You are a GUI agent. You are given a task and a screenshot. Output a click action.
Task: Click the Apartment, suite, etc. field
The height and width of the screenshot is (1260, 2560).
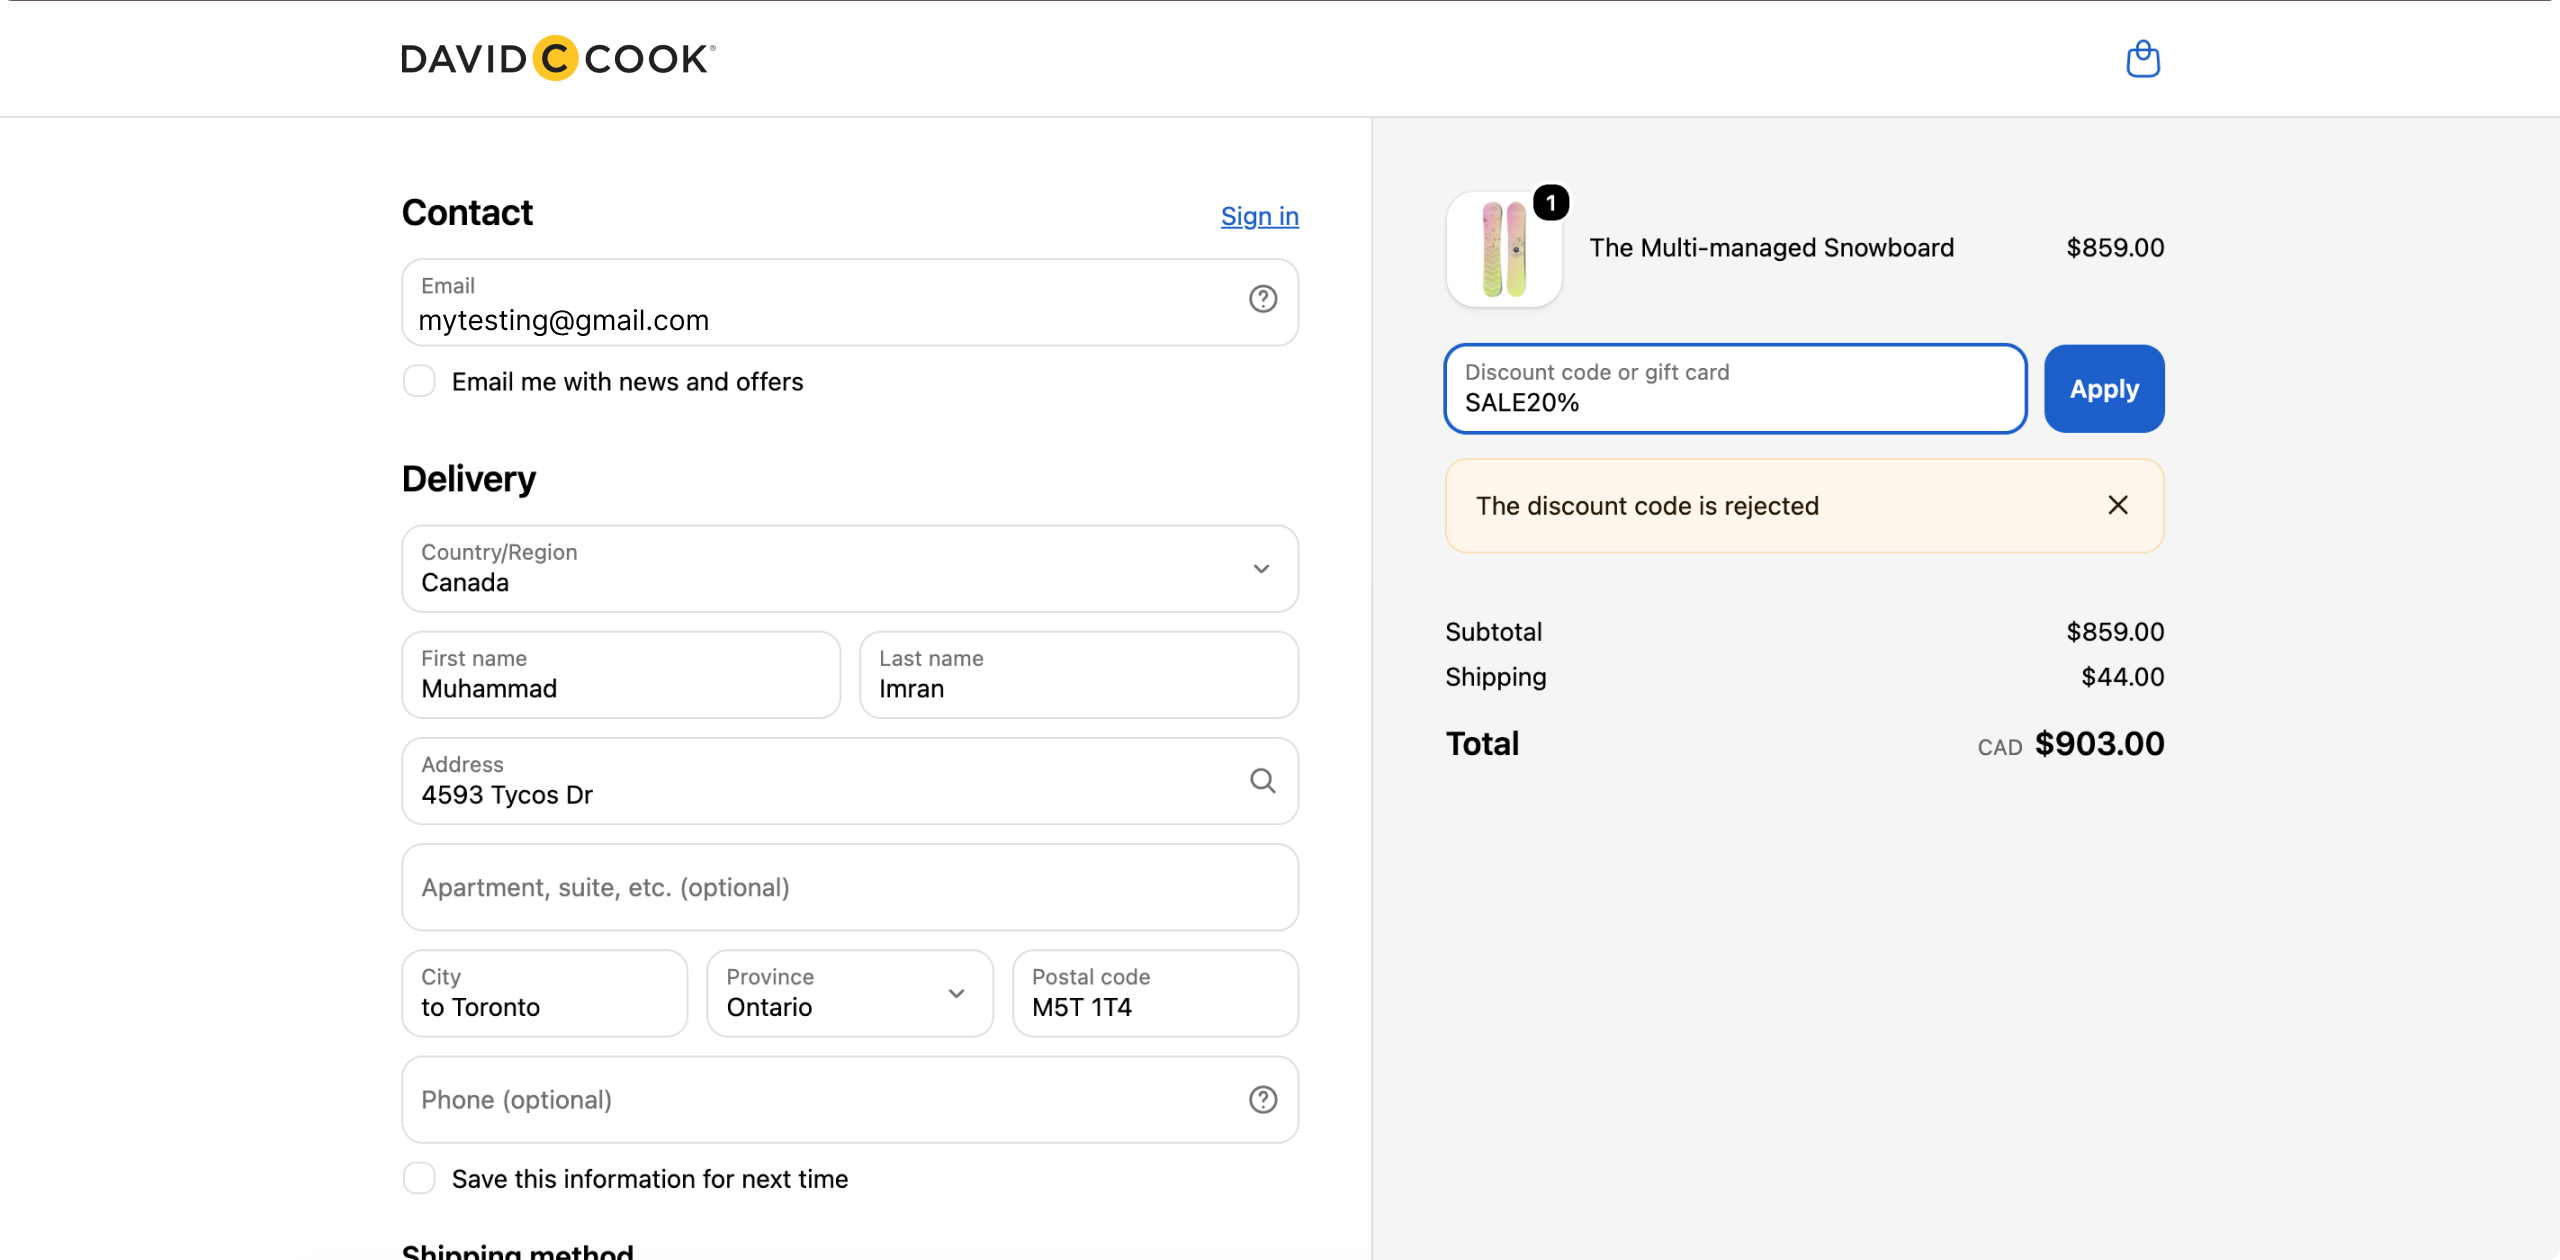tap(850, 888)
